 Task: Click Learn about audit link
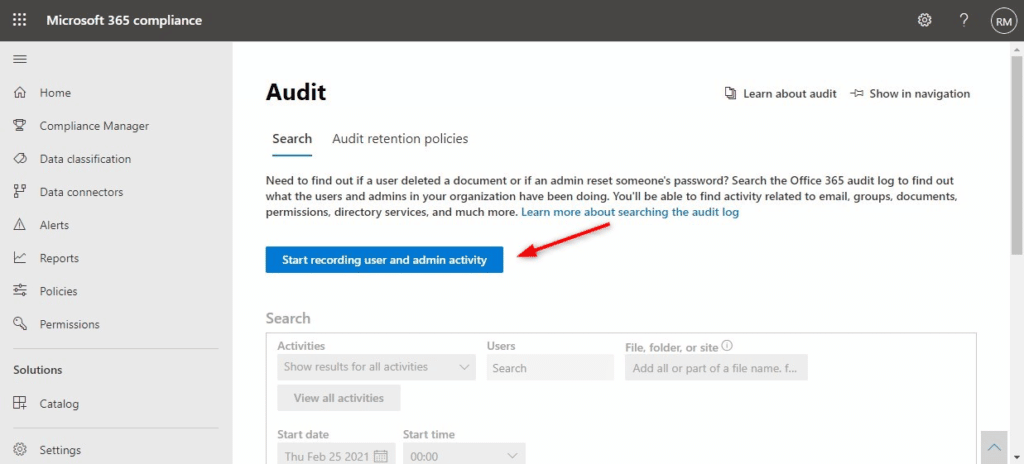pos(790,93)
